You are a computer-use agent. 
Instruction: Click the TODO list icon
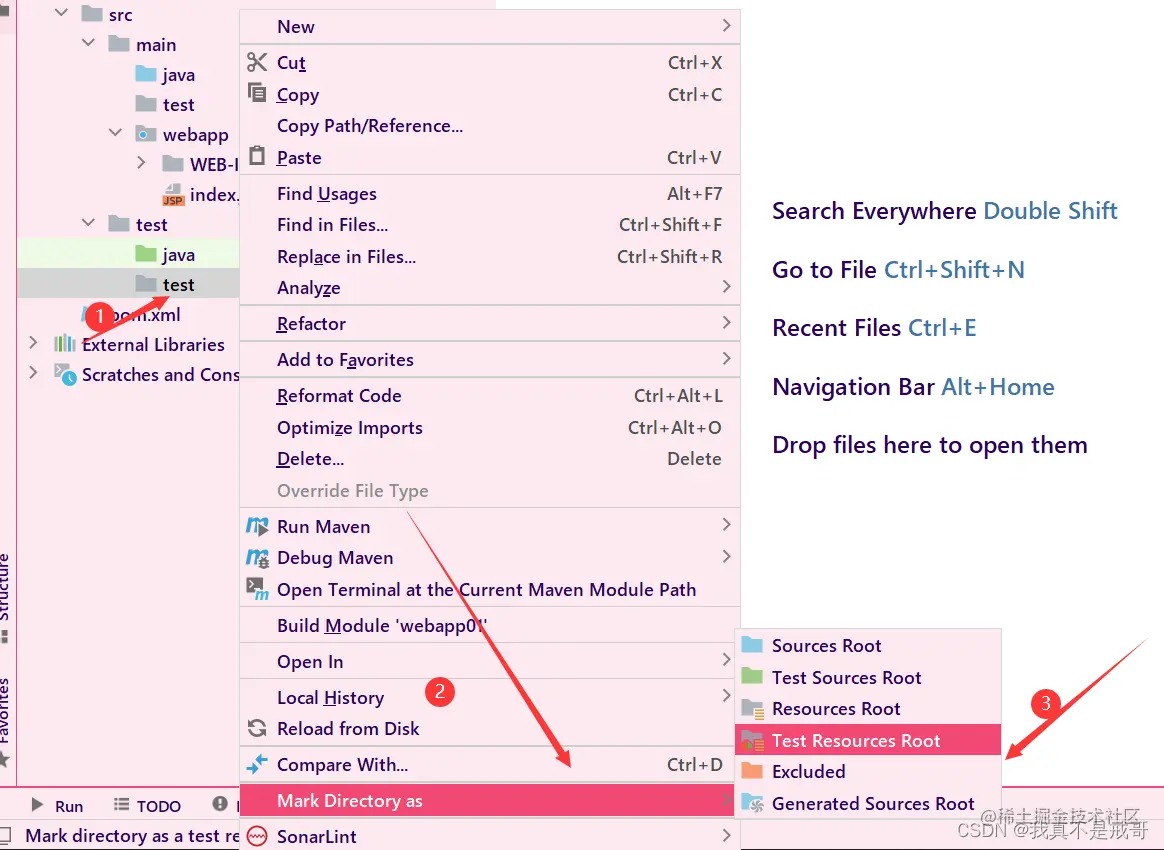click(x=120, y=805)
